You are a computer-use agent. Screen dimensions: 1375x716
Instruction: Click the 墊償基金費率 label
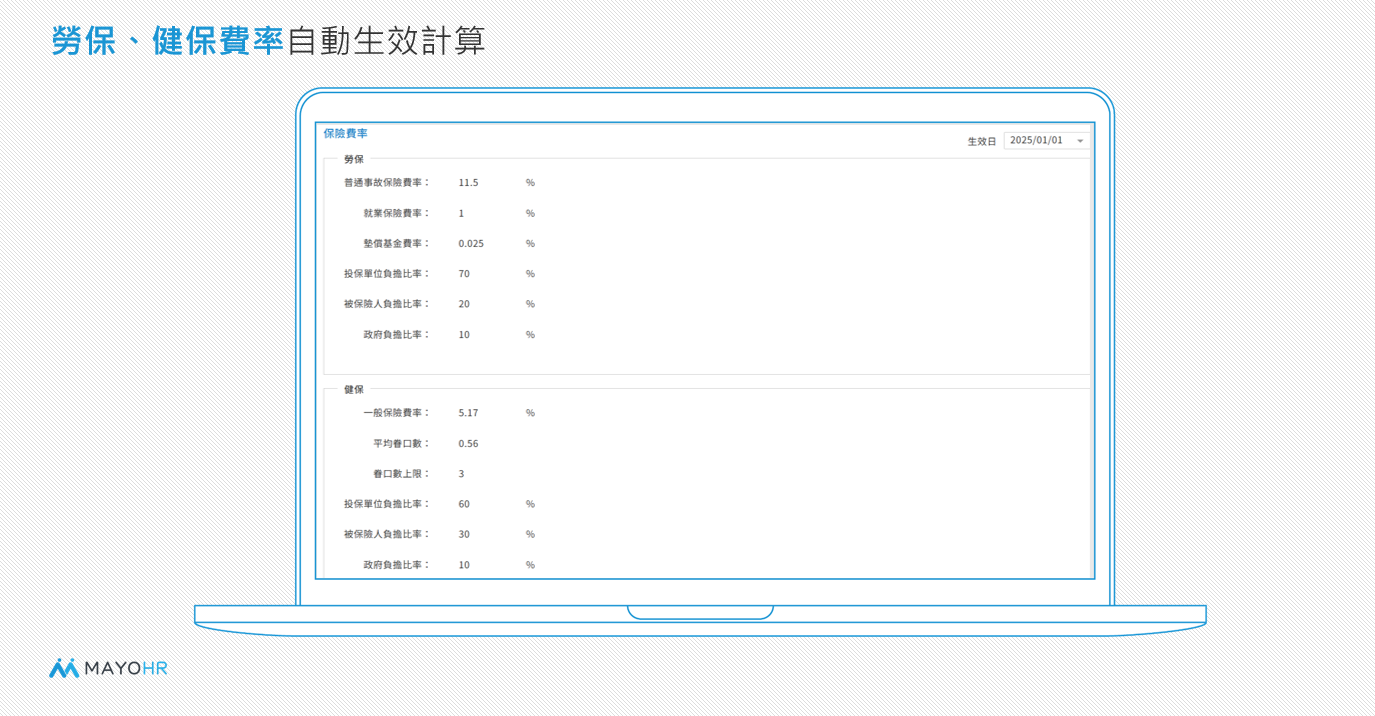[396, 243]
